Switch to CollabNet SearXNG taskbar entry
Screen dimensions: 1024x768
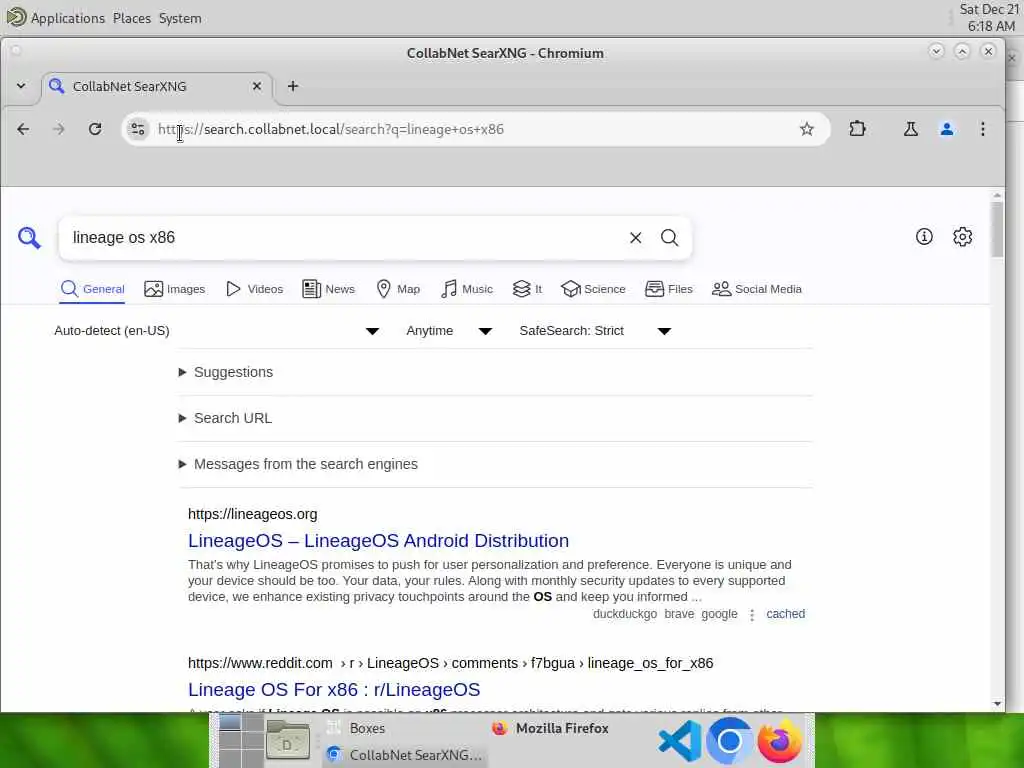[x=405, y=754]
